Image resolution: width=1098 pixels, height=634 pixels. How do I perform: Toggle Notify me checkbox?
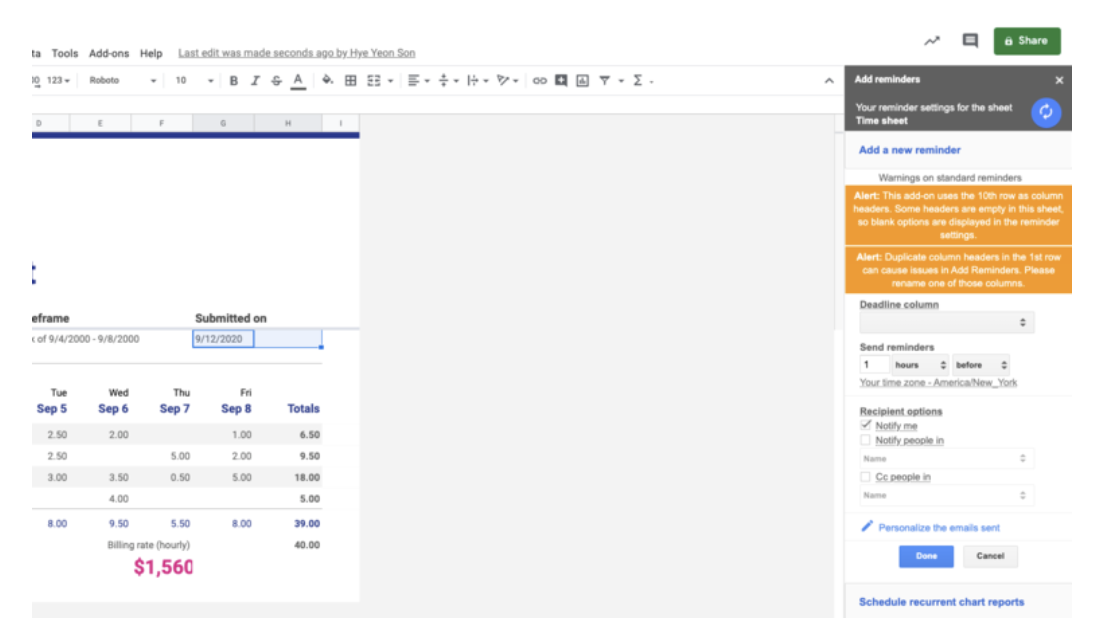(866, 425)
